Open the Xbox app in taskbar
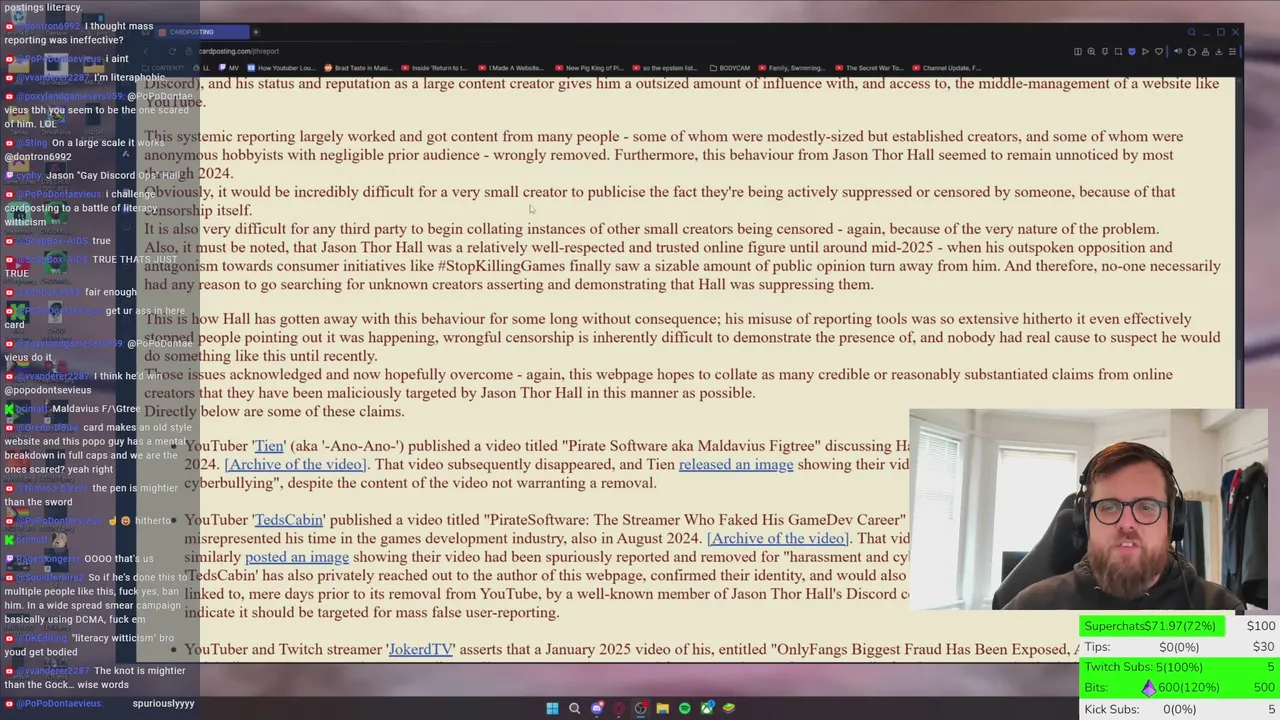The width and height of the screenshot is (1280, 720). (x=707, y=708)
